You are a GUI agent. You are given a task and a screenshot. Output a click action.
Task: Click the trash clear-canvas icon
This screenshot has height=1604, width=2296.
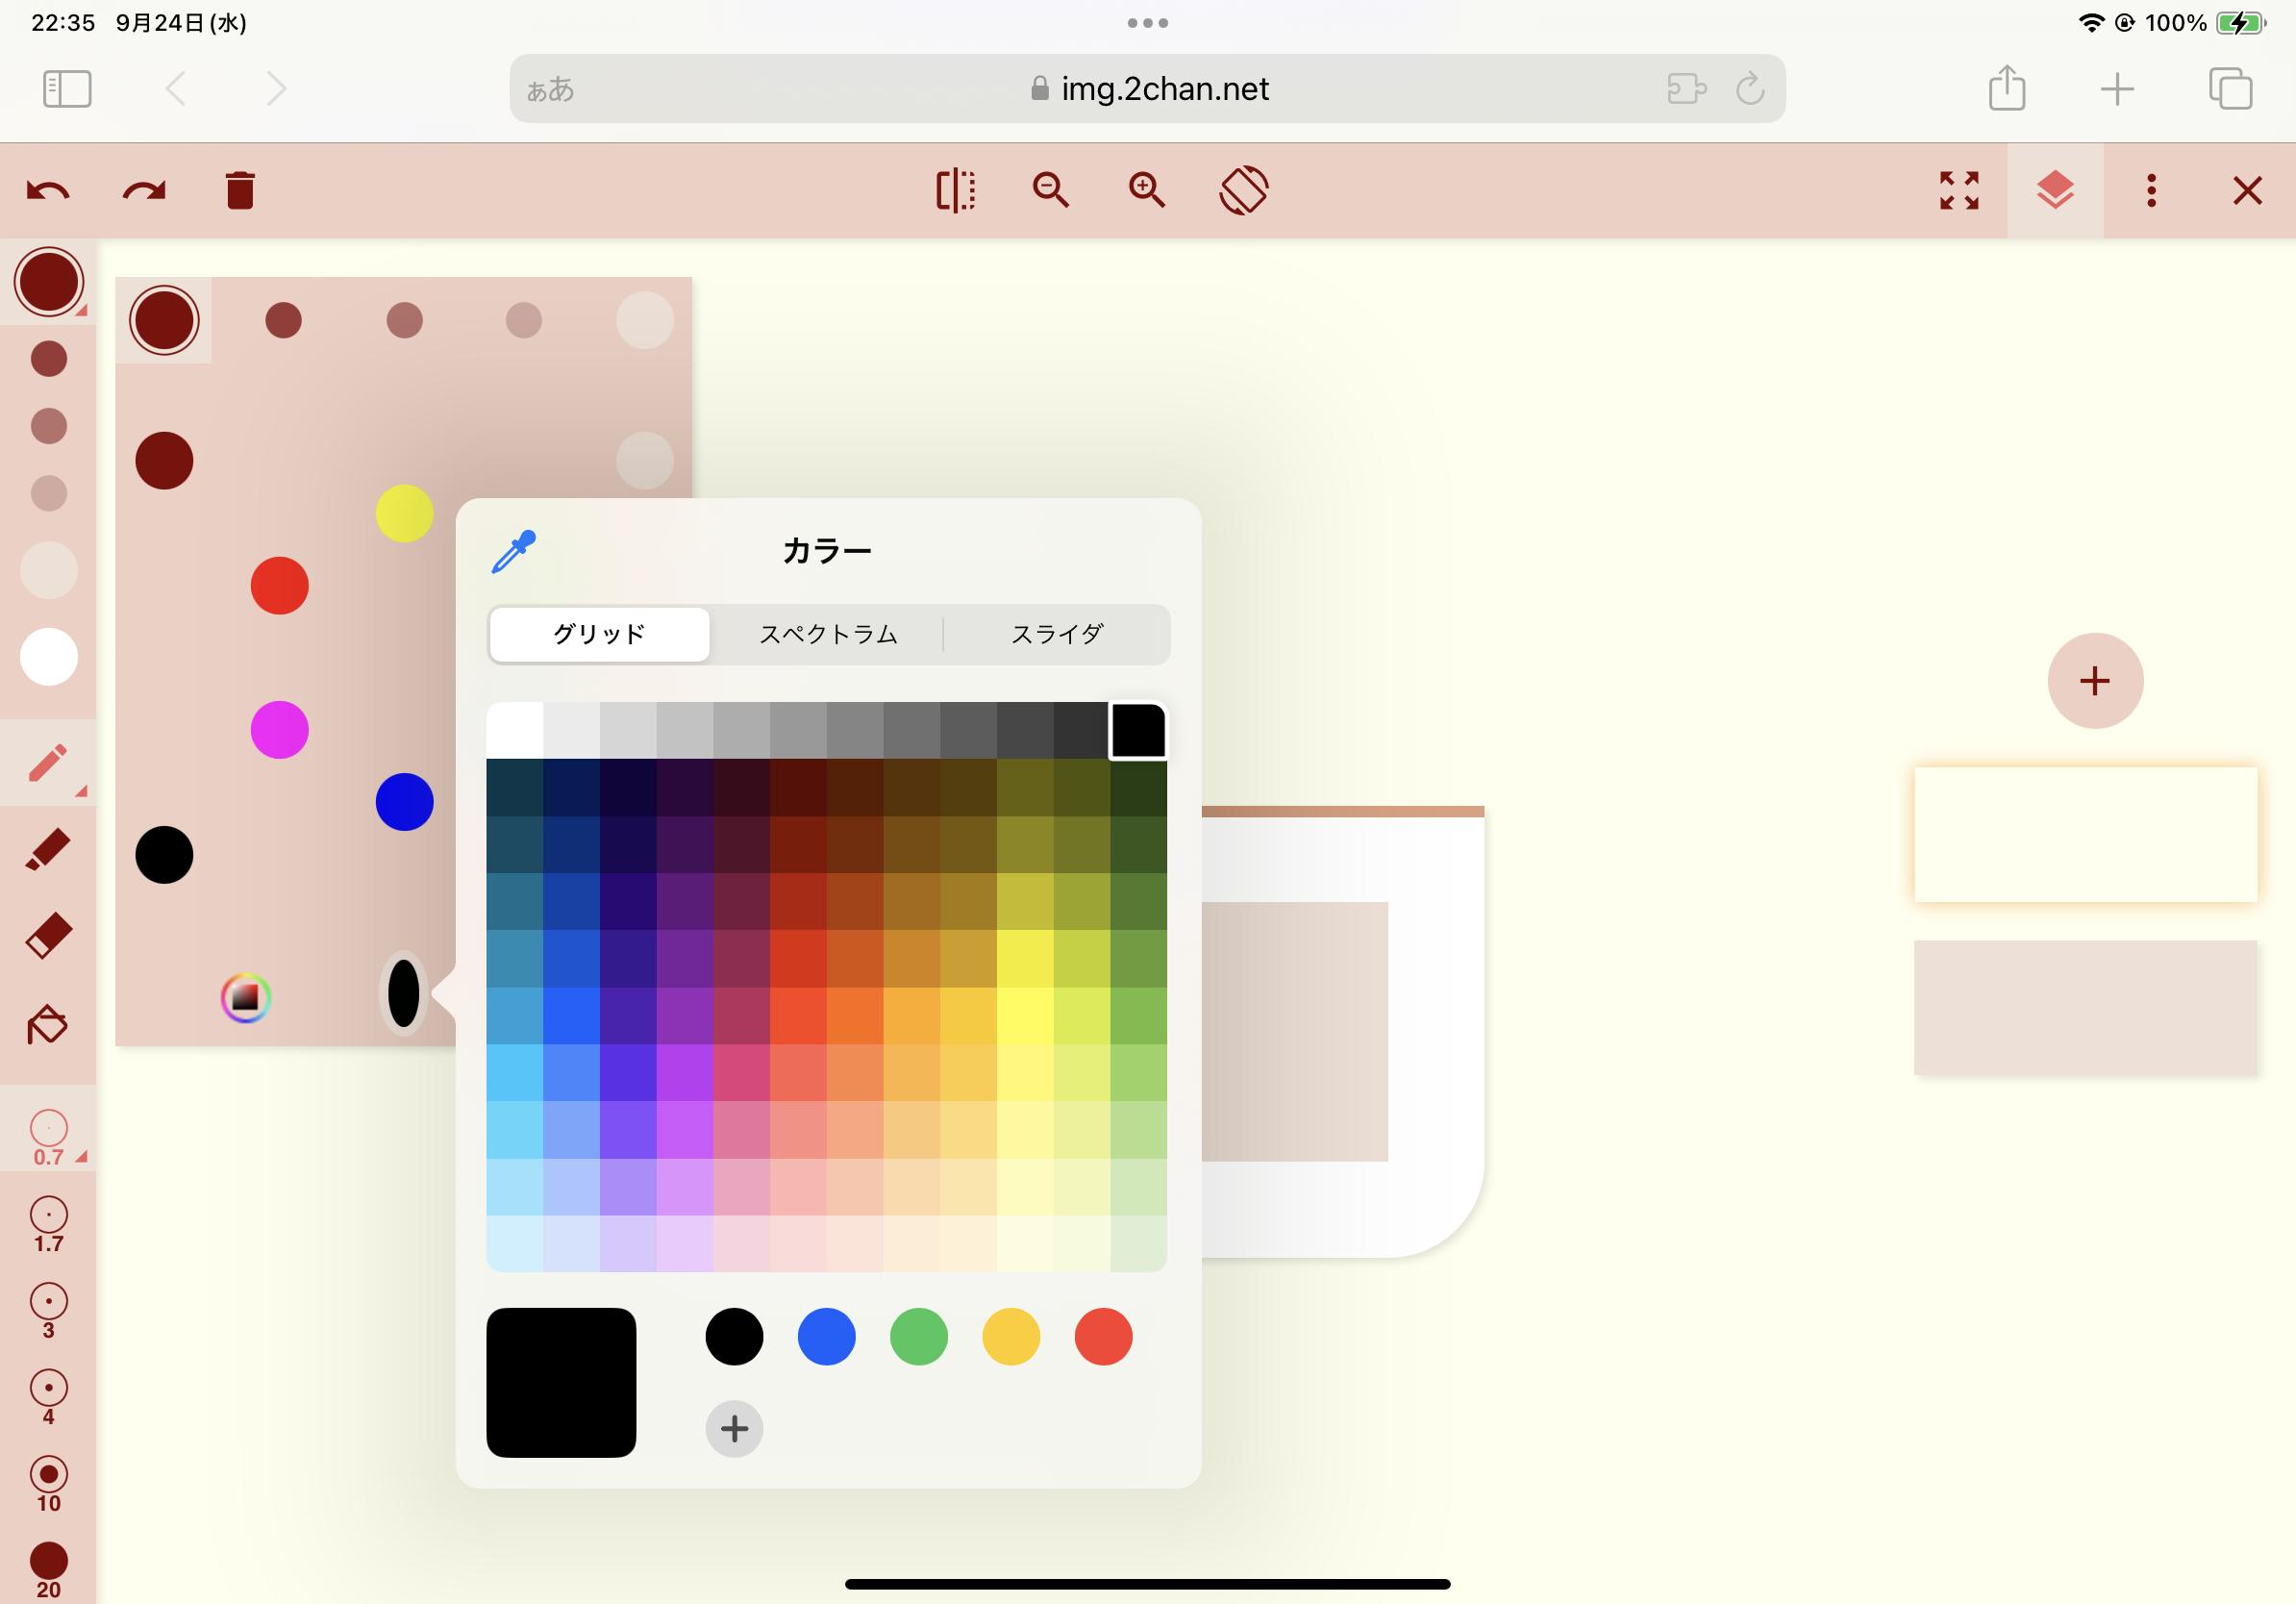click(240, 190)
